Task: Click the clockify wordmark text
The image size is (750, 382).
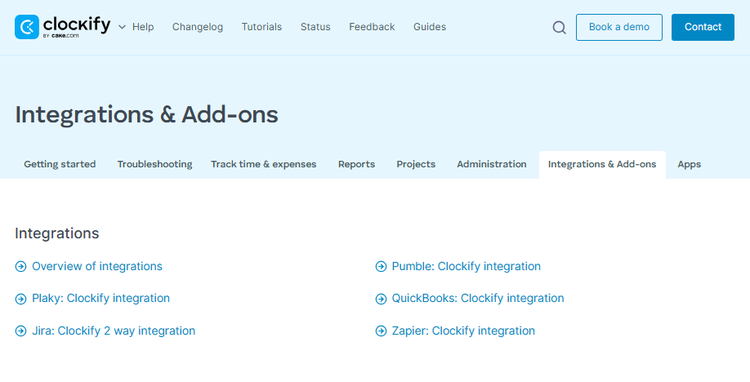Action: coord(77,24)
